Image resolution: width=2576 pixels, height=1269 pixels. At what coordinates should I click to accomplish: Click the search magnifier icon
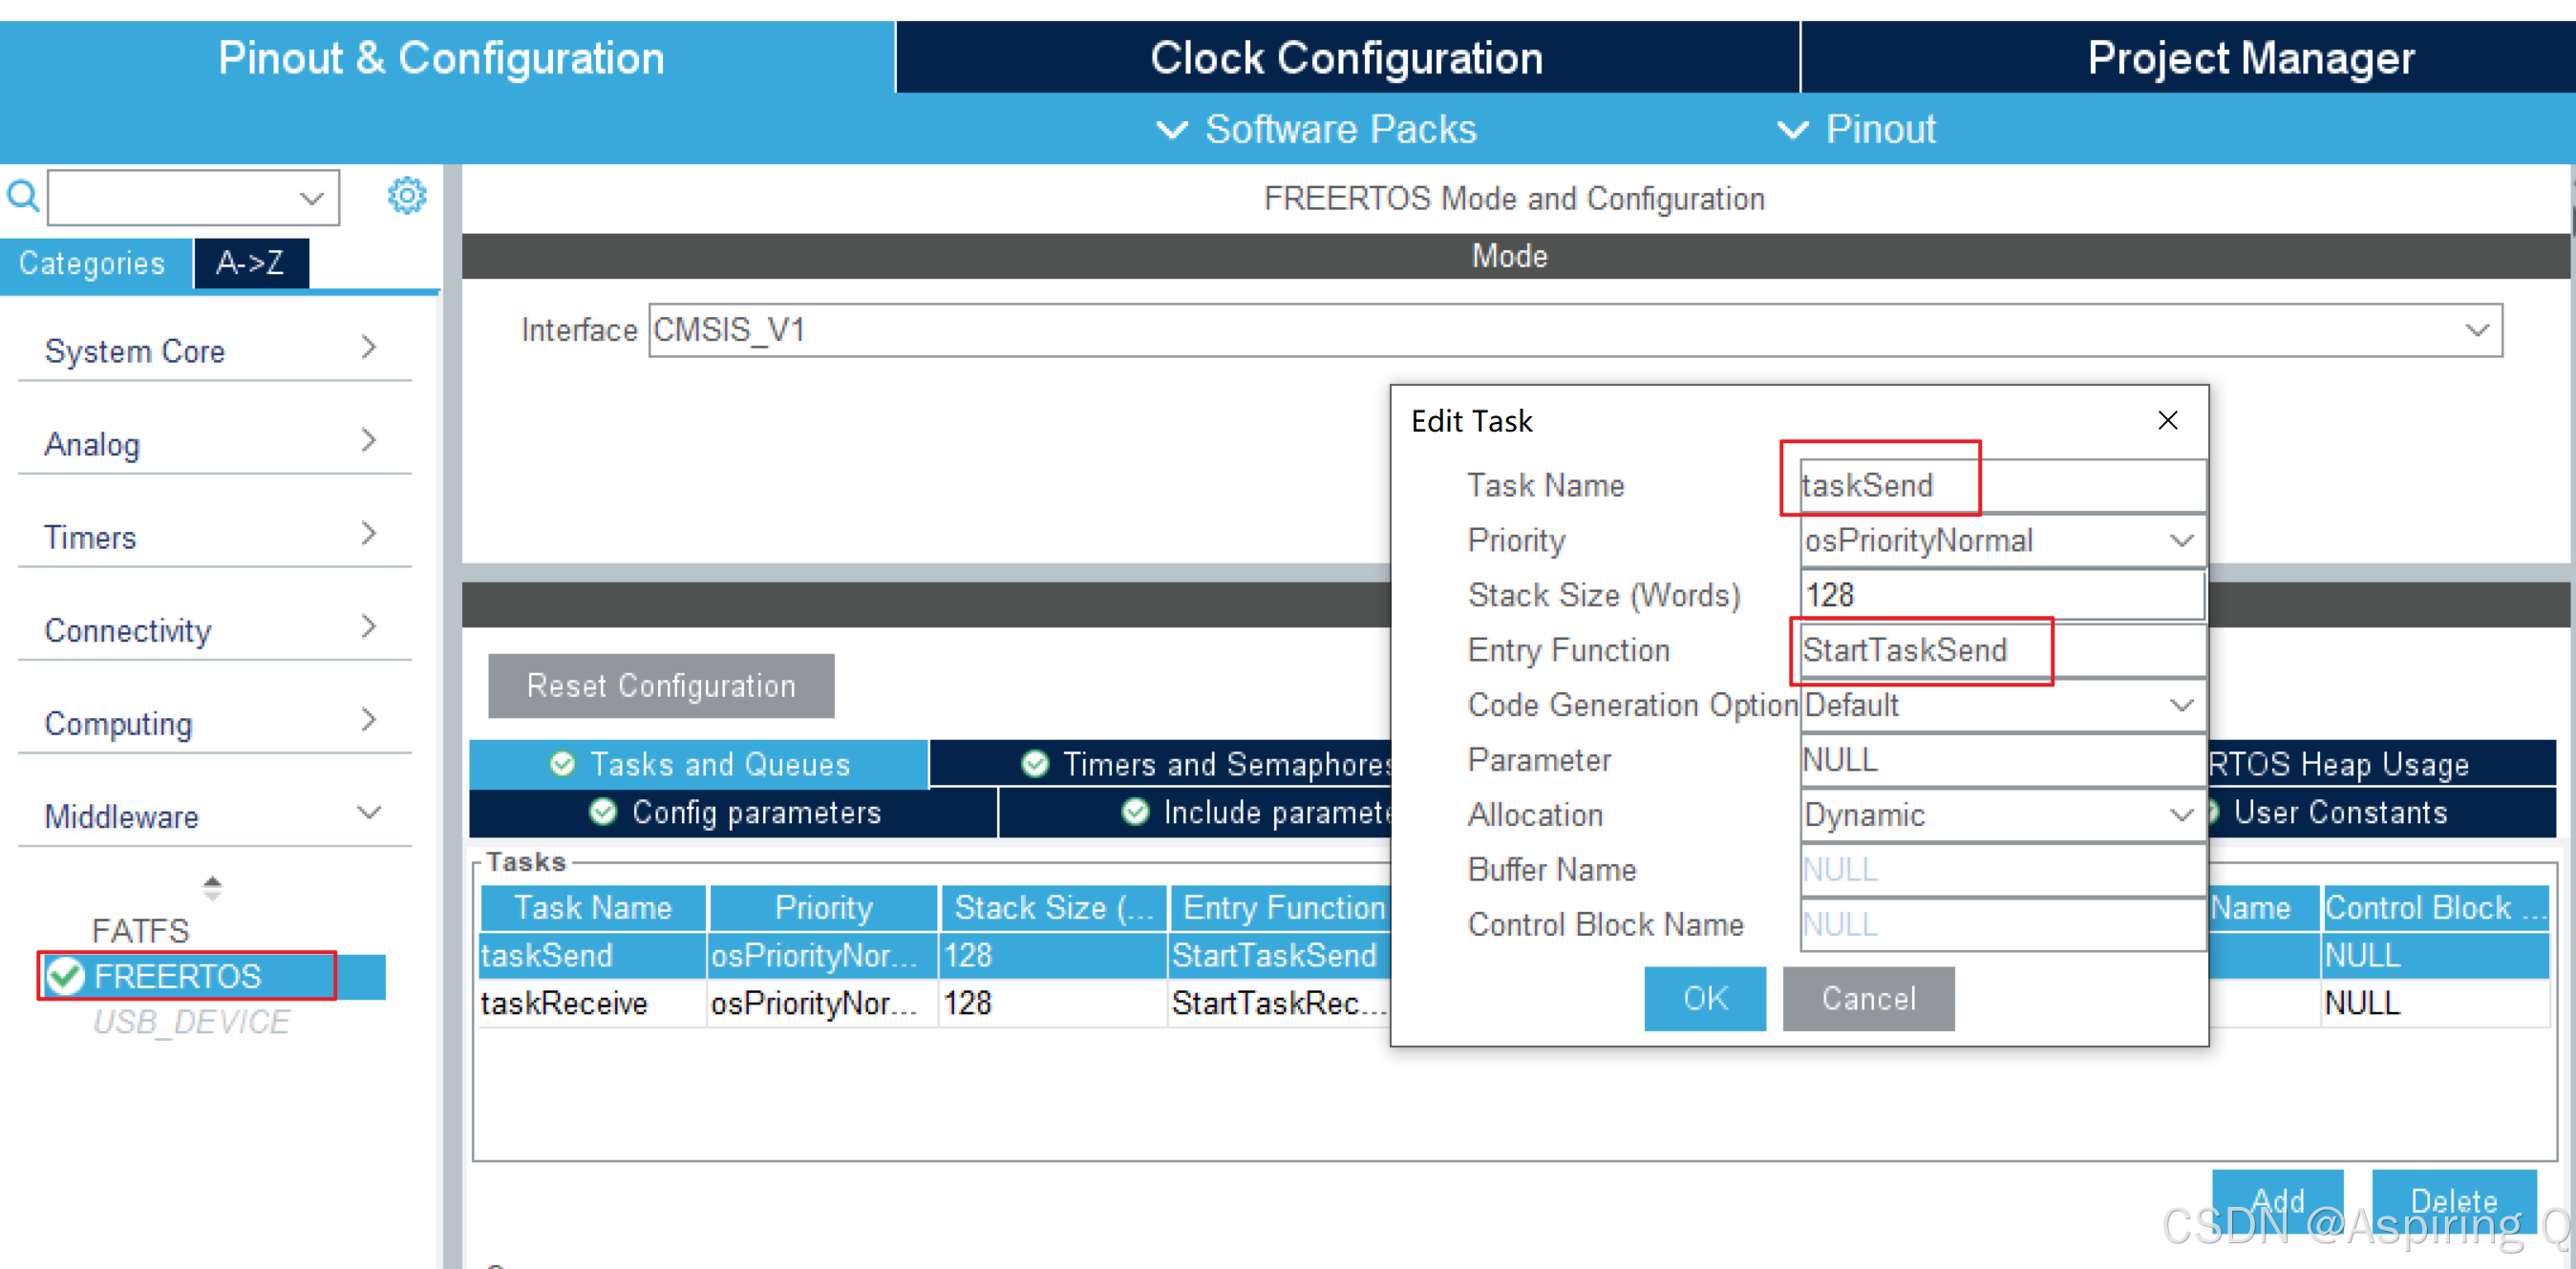tap(23, 196)
